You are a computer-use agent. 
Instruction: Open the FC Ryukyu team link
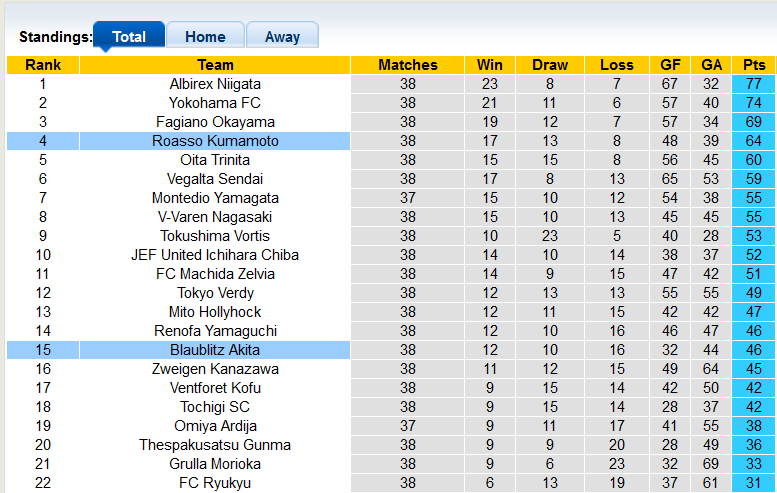[x=215, y=483]
